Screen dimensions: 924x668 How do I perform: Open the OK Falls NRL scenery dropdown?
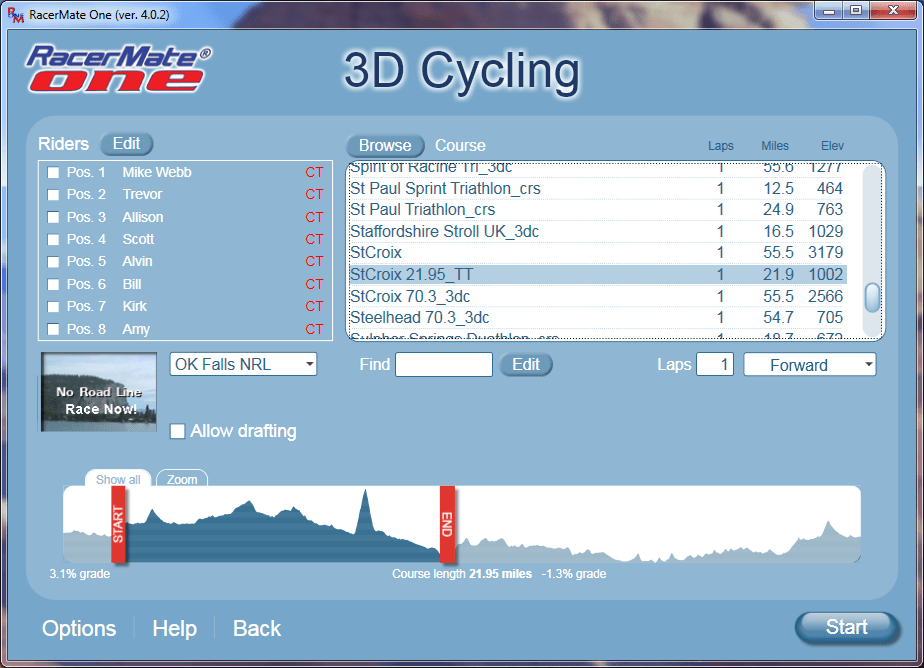(243, 364)
